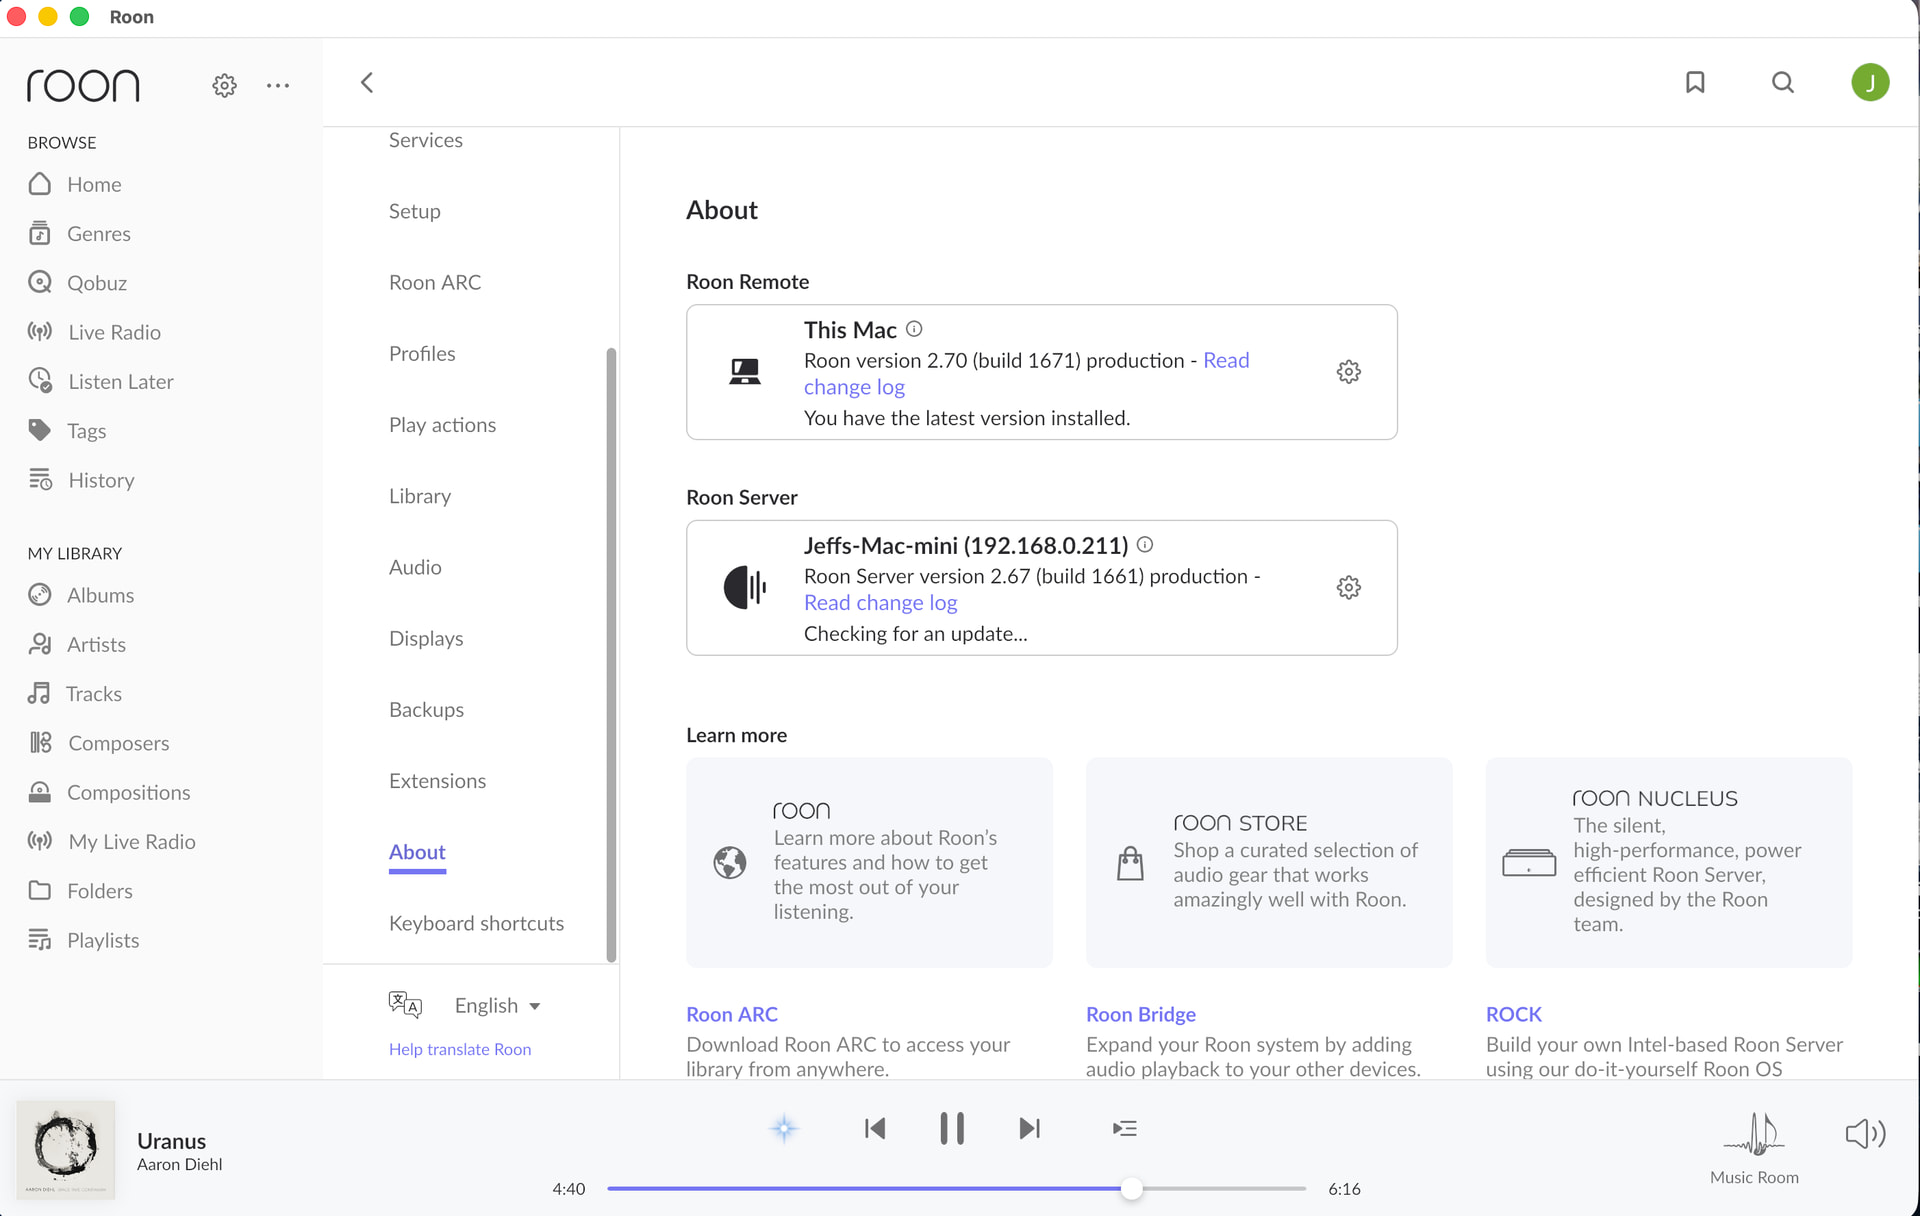The height and width of the screenshot is (1216, 1920).
Task: Open the Roon Nucleus card
Action: (x=1669, y=862)
